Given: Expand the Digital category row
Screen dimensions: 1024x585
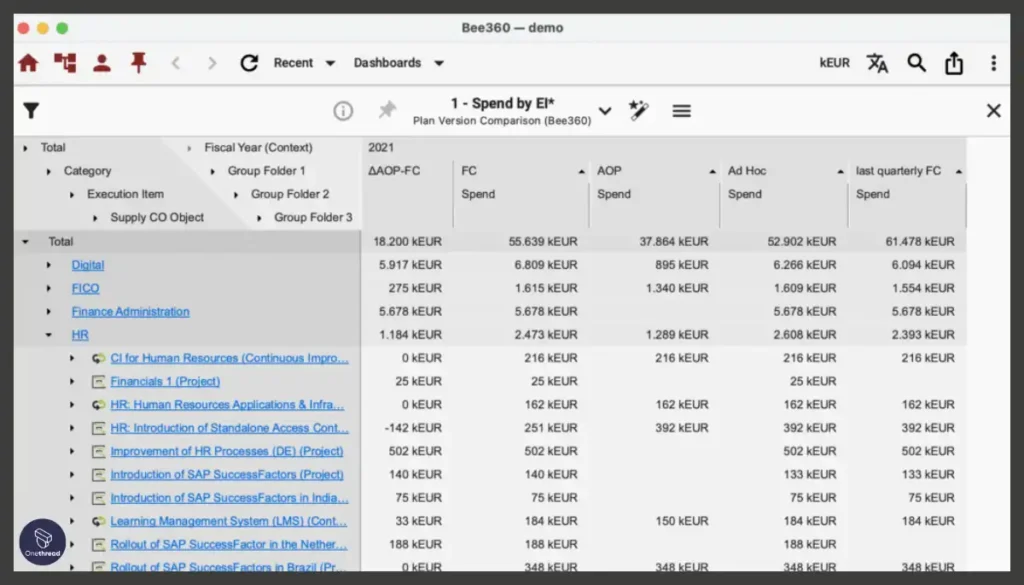Looking at the screenshot, I should coord(48,265).
